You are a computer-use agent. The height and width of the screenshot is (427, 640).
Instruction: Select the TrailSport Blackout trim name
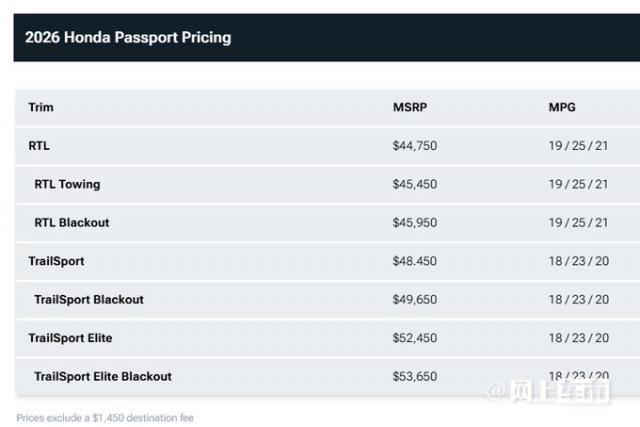[89, 300]
